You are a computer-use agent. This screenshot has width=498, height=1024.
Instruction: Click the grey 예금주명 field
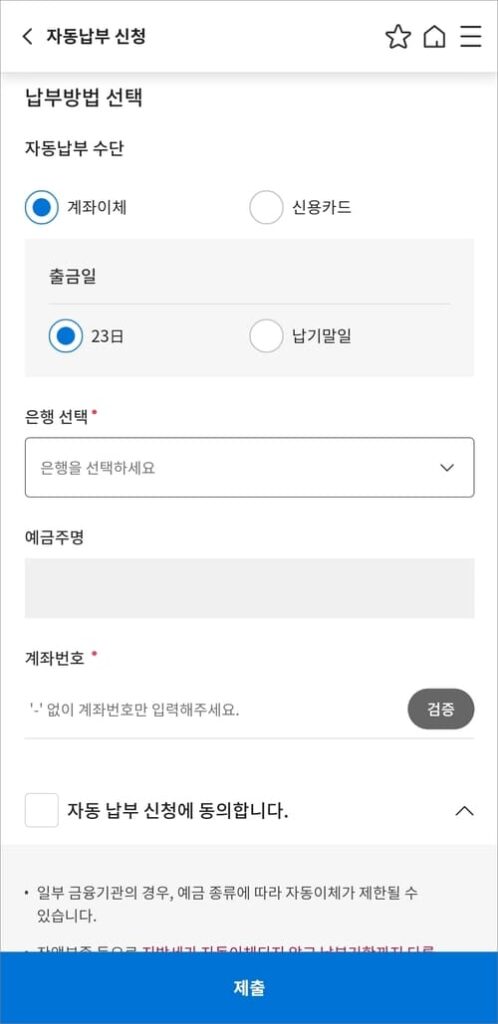pyautogui.click(x=249, y=588)
